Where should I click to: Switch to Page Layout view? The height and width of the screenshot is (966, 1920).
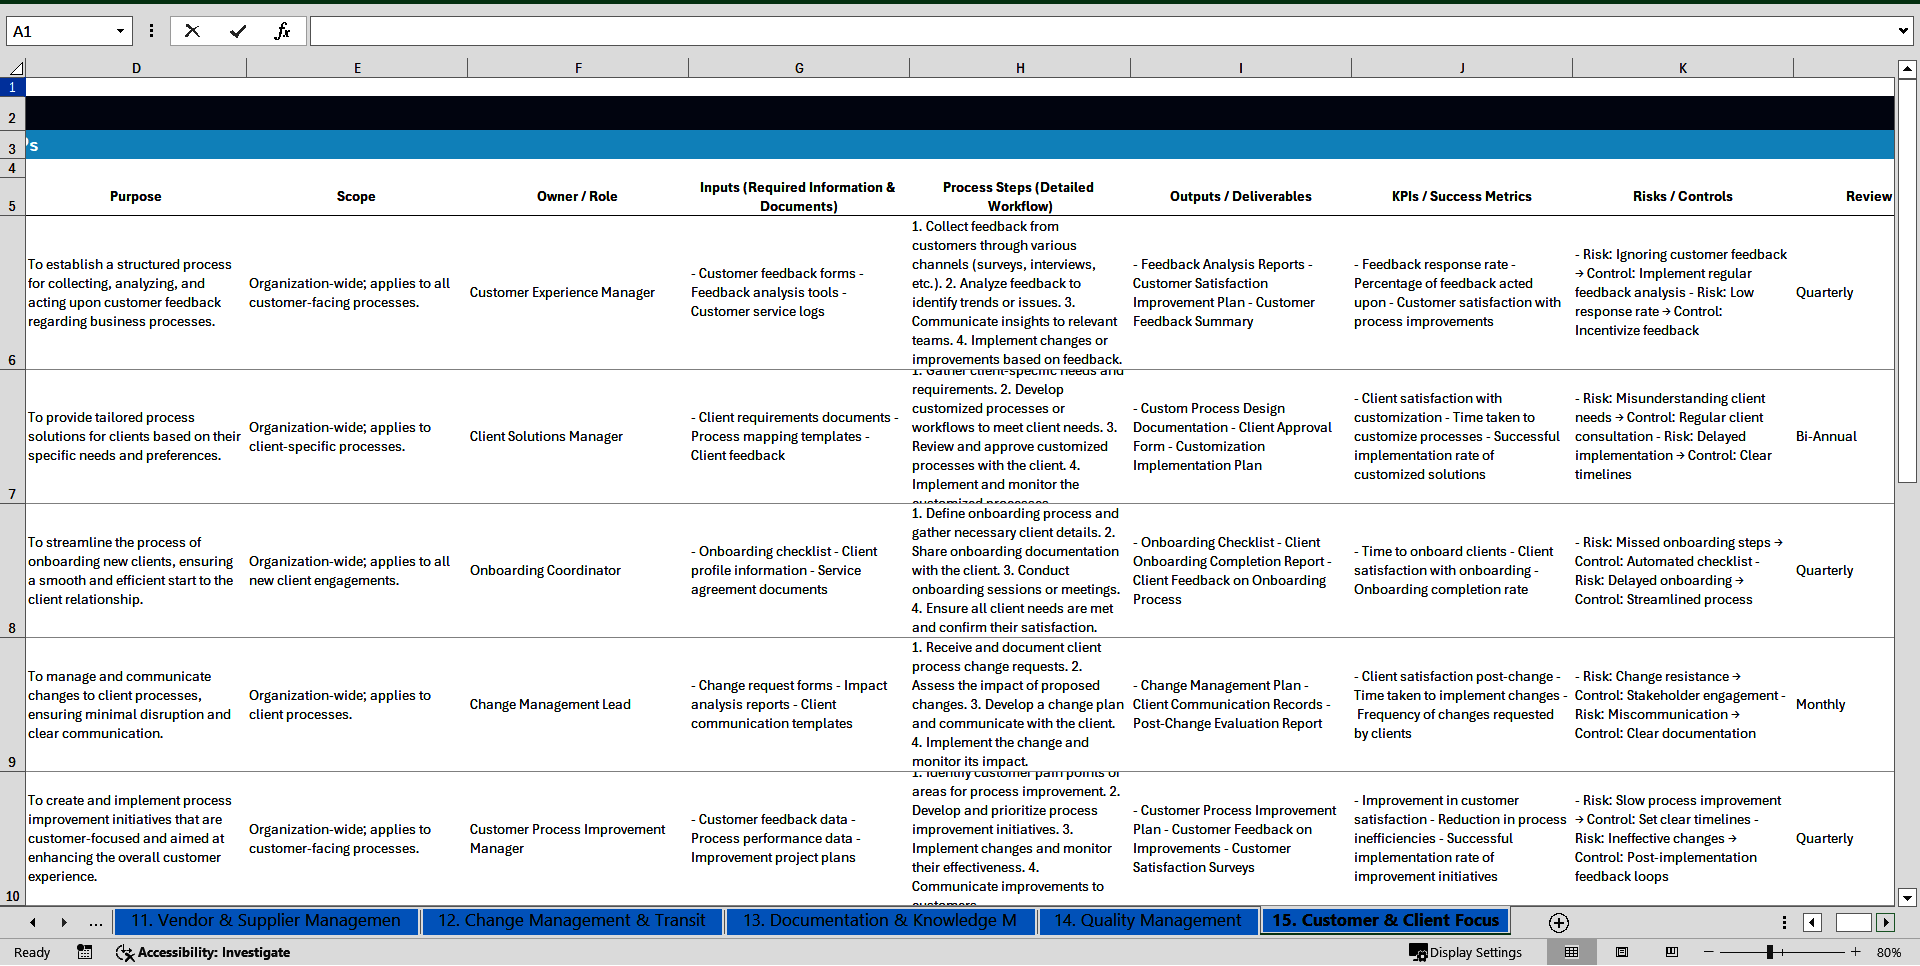(x=1622, y=952)
